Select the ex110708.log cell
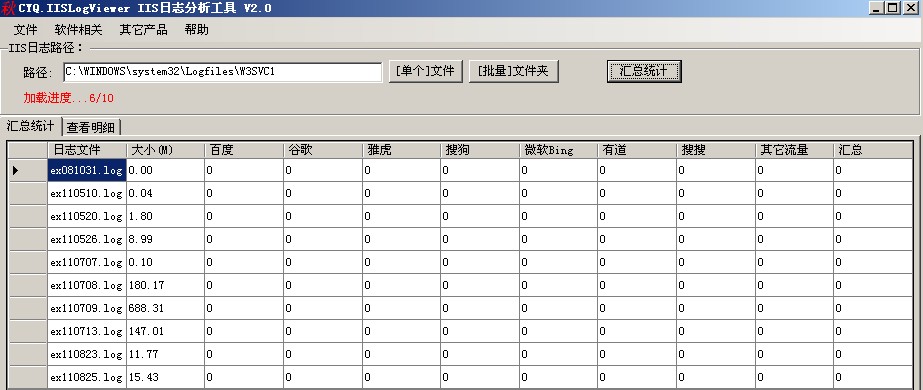The image size is (923, 390). click(87, 285)
